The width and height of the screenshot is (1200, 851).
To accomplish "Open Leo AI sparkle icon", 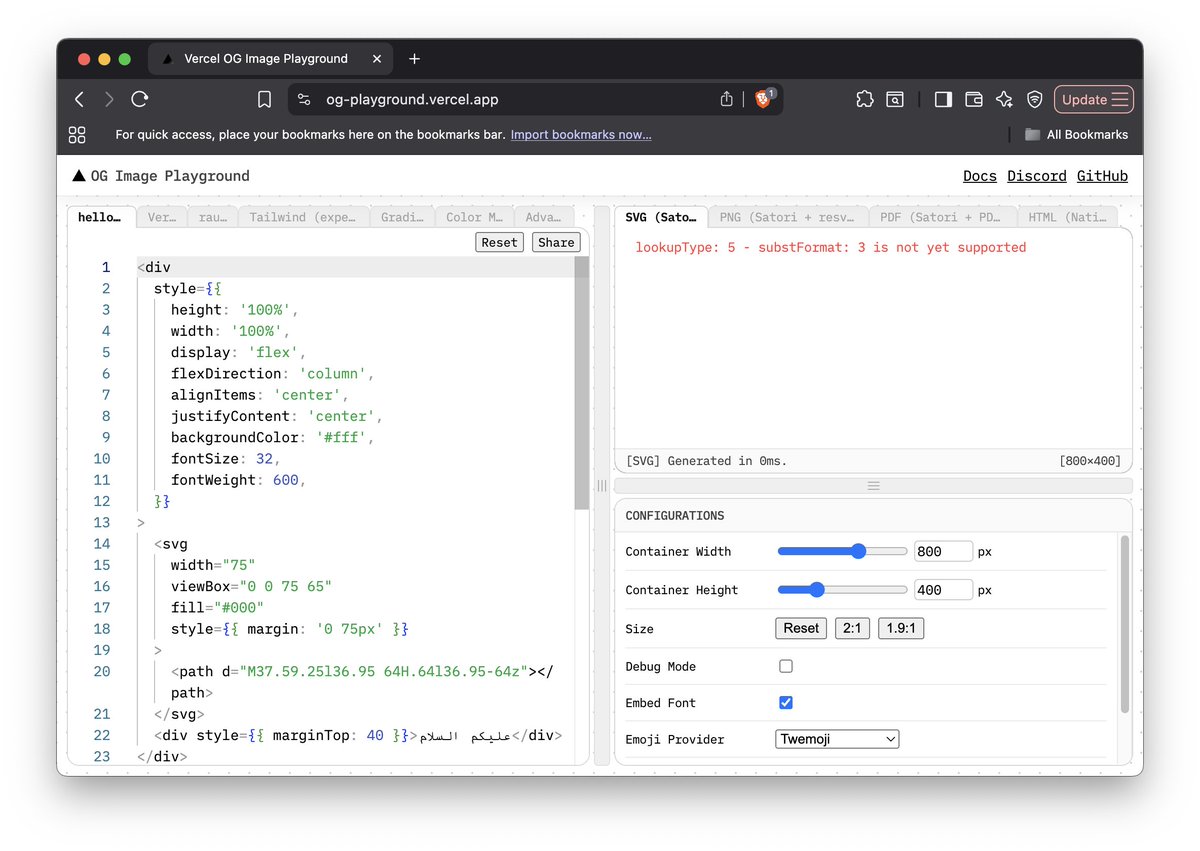I will (1004, 99).
